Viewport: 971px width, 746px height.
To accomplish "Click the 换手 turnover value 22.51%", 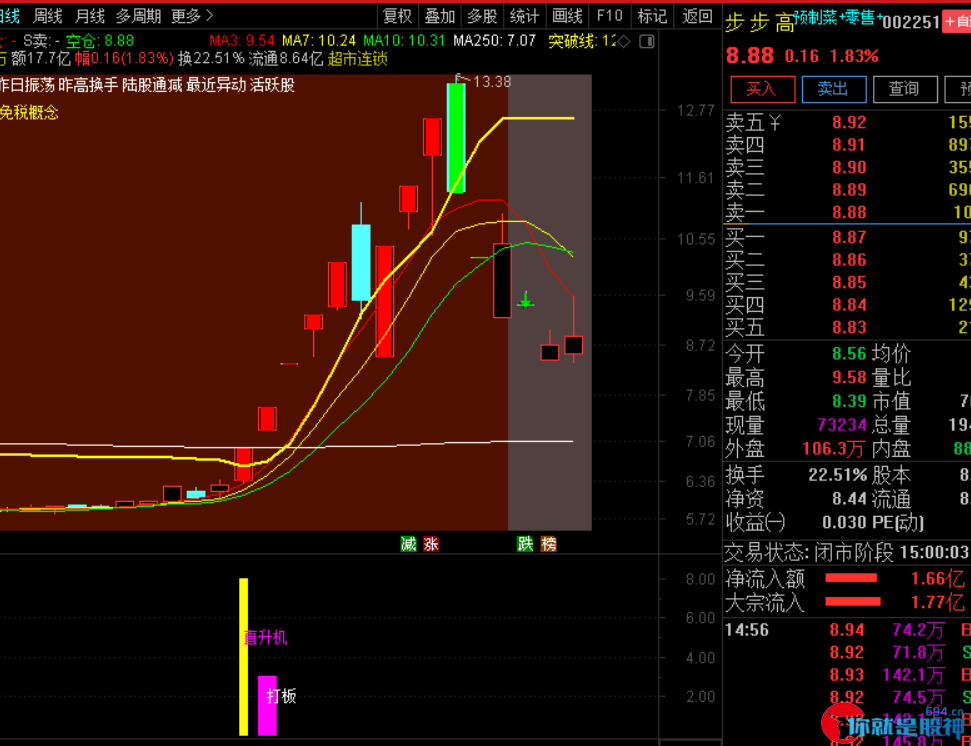I will coord(837,475).
